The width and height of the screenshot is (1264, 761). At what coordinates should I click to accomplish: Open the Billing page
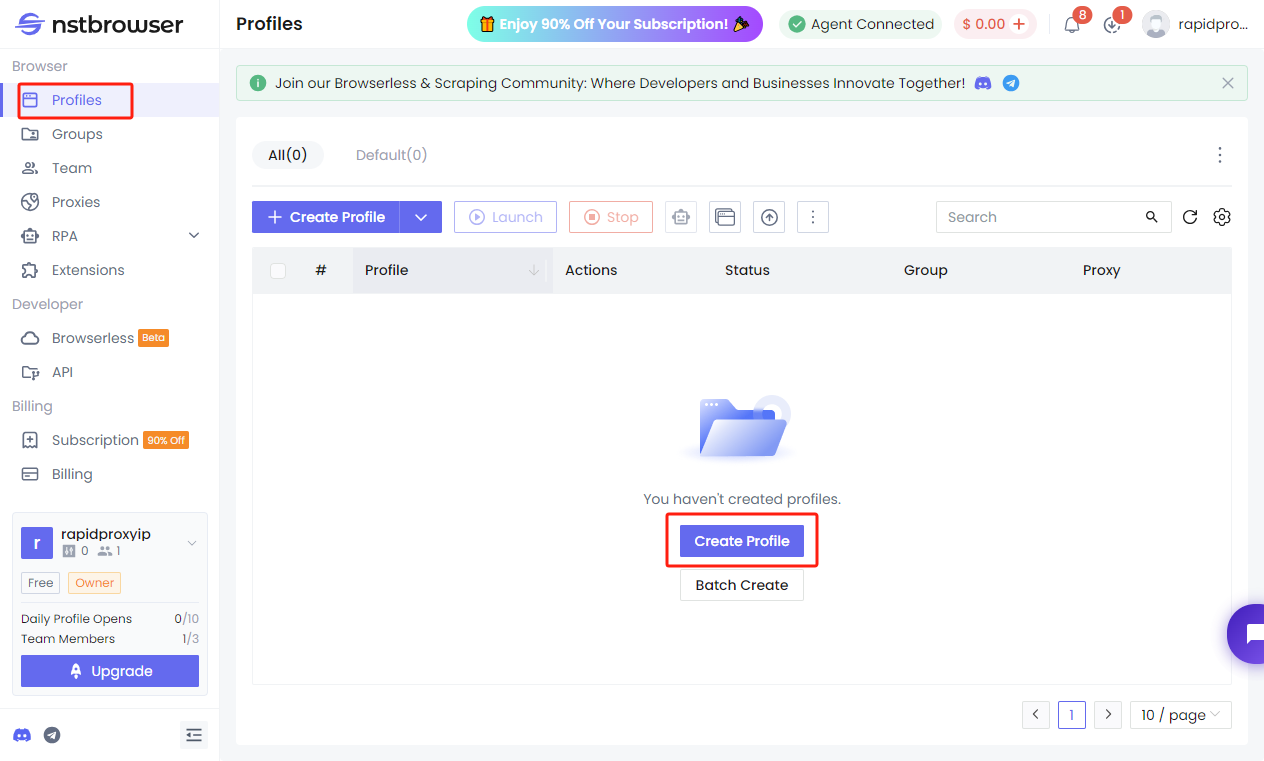click(x=109, y=474)
